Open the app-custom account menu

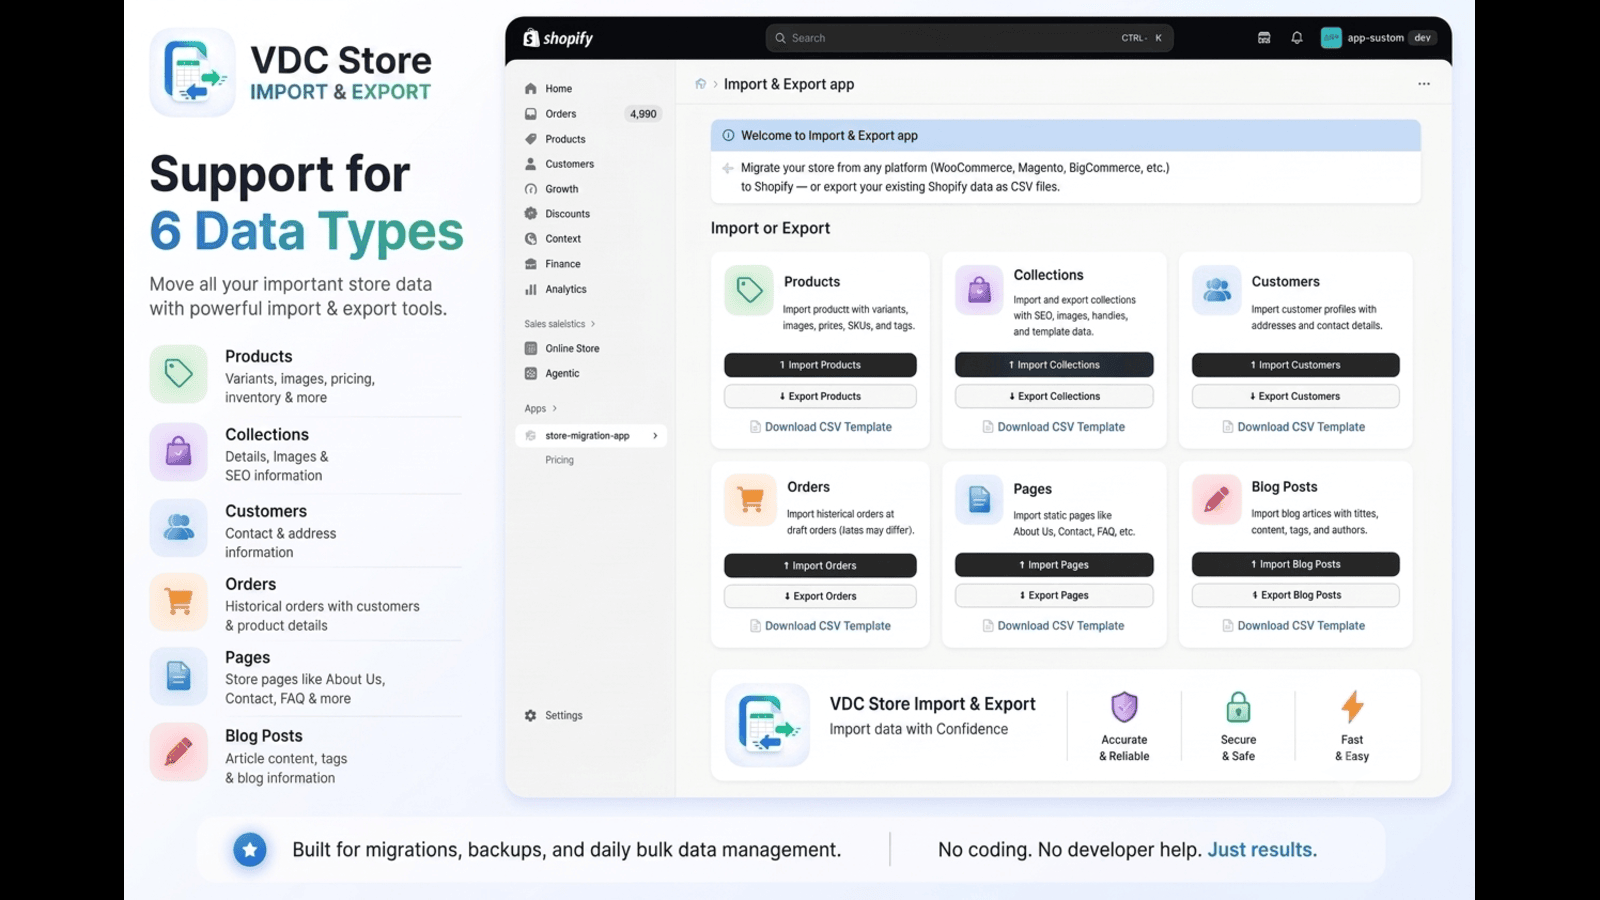pyautogui.click(x=1379, y=38)
